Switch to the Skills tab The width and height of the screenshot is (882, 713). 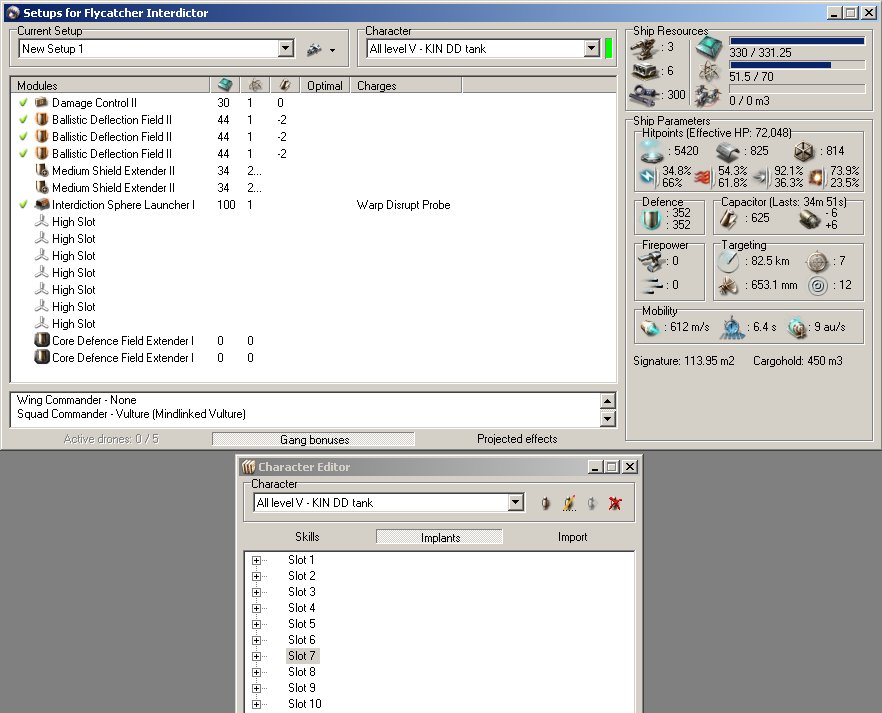click(307, 537)
